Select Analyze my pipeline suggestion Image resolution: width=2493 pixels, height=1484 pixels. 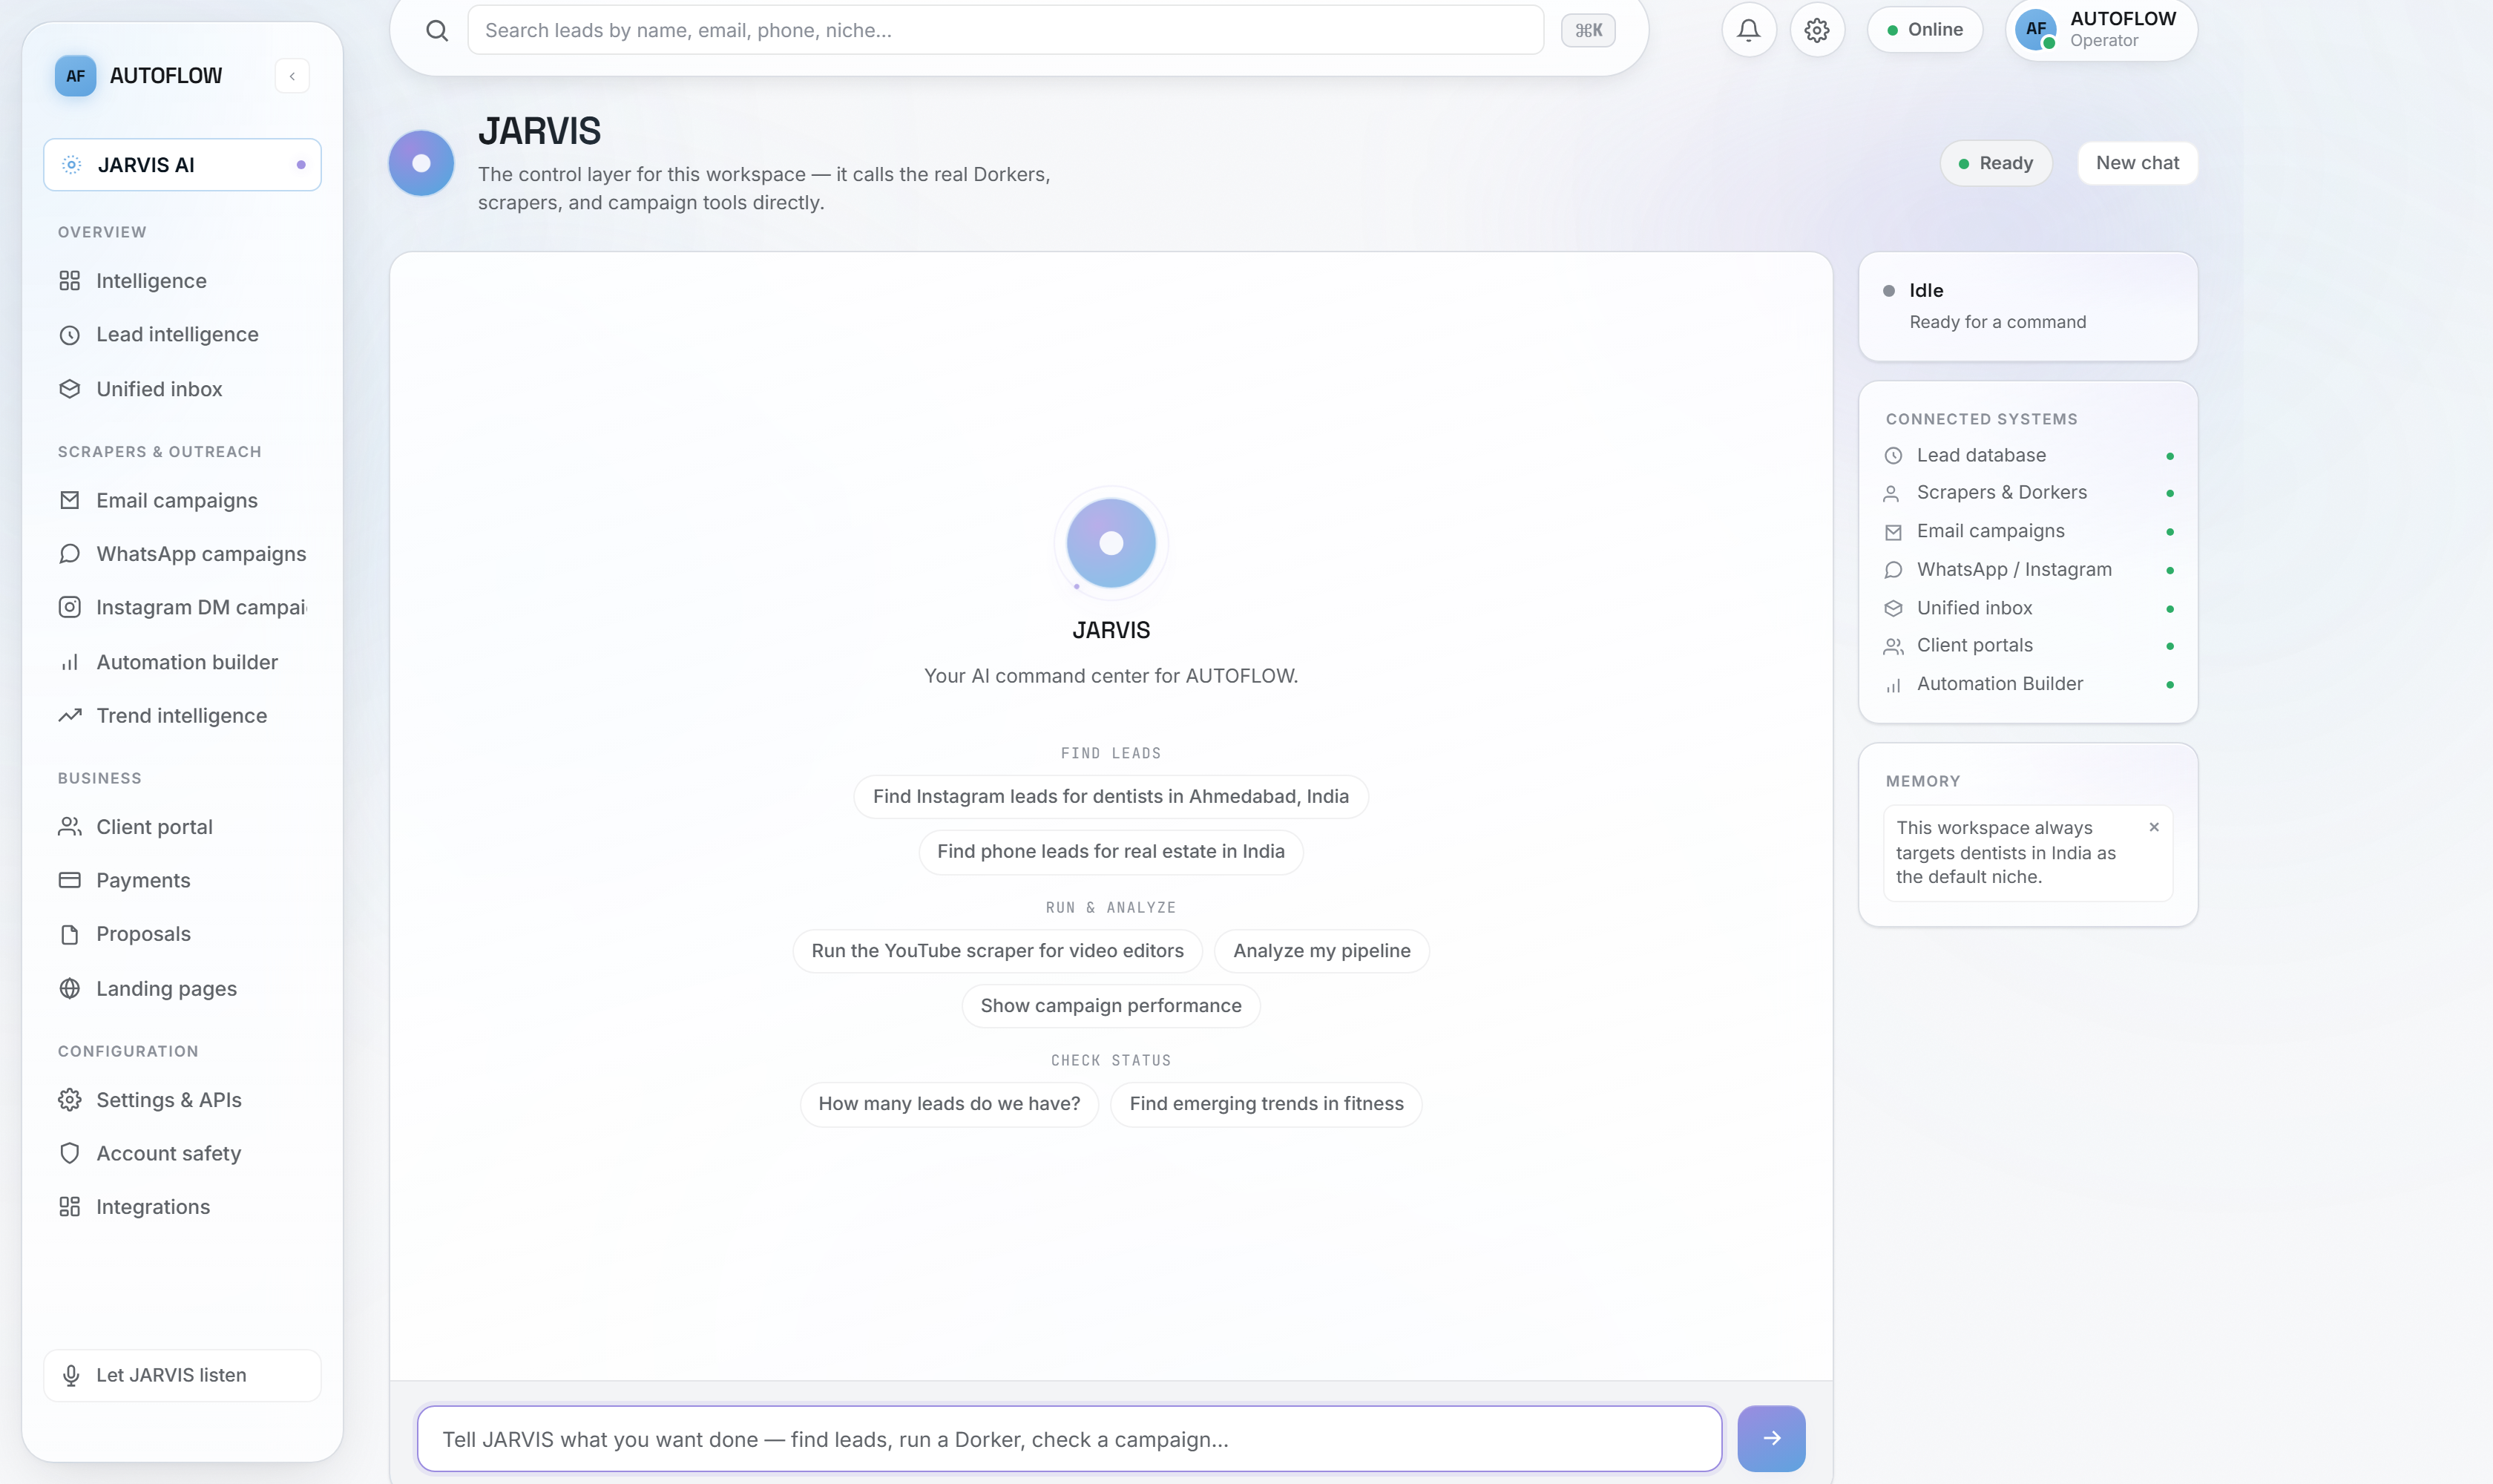1321,951
